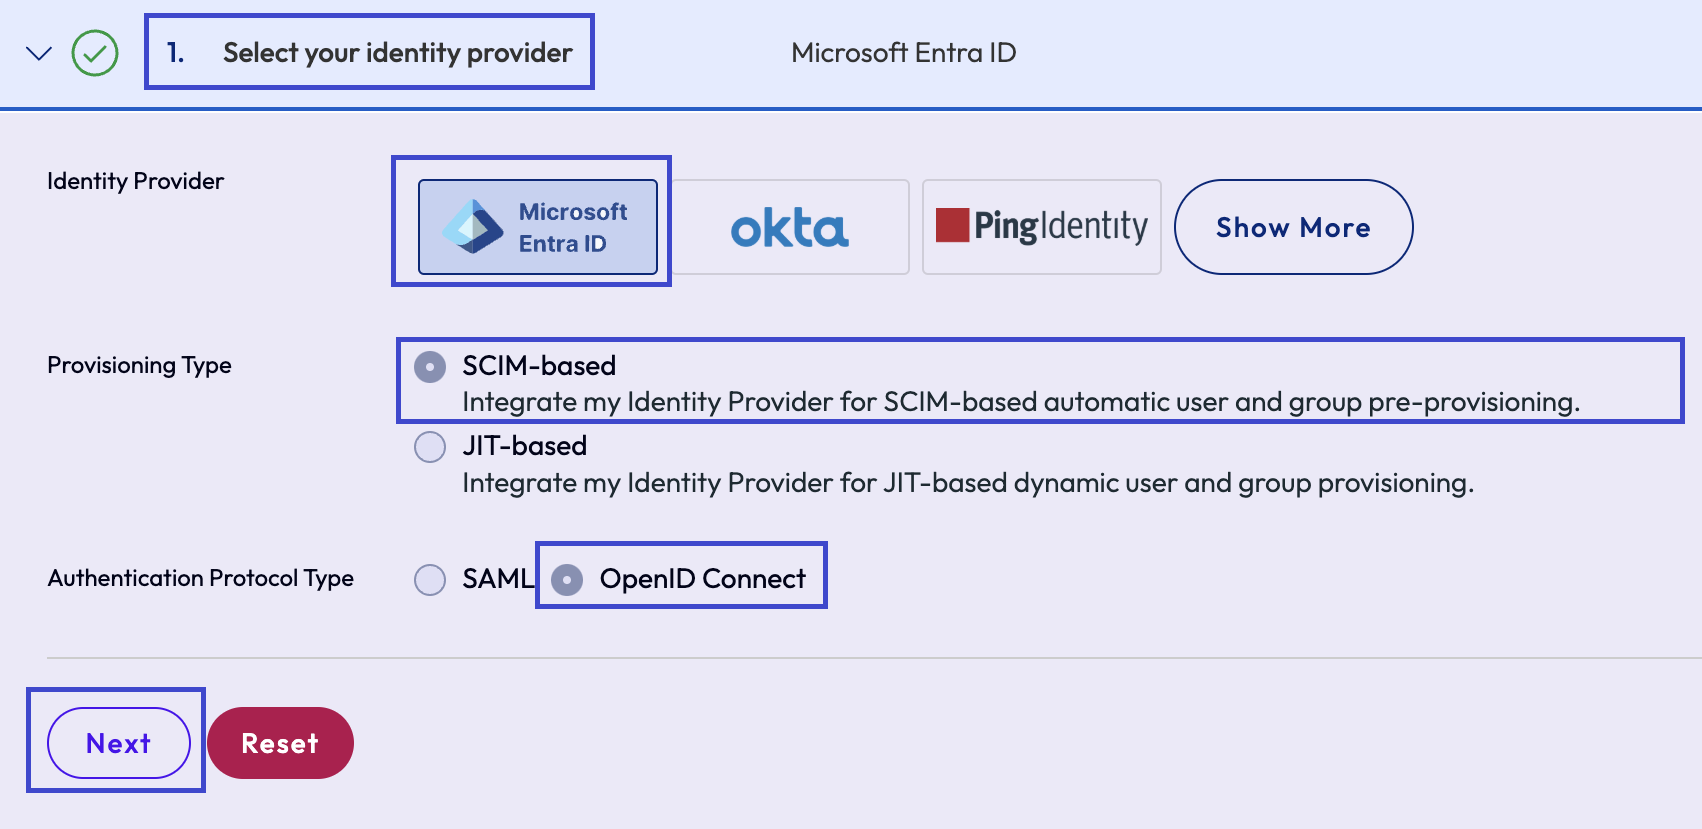Image resolution: width=1702 pixels, height=829 pixels.
Task: Select SAML authentication protocol radio
Action: (430, 579)
